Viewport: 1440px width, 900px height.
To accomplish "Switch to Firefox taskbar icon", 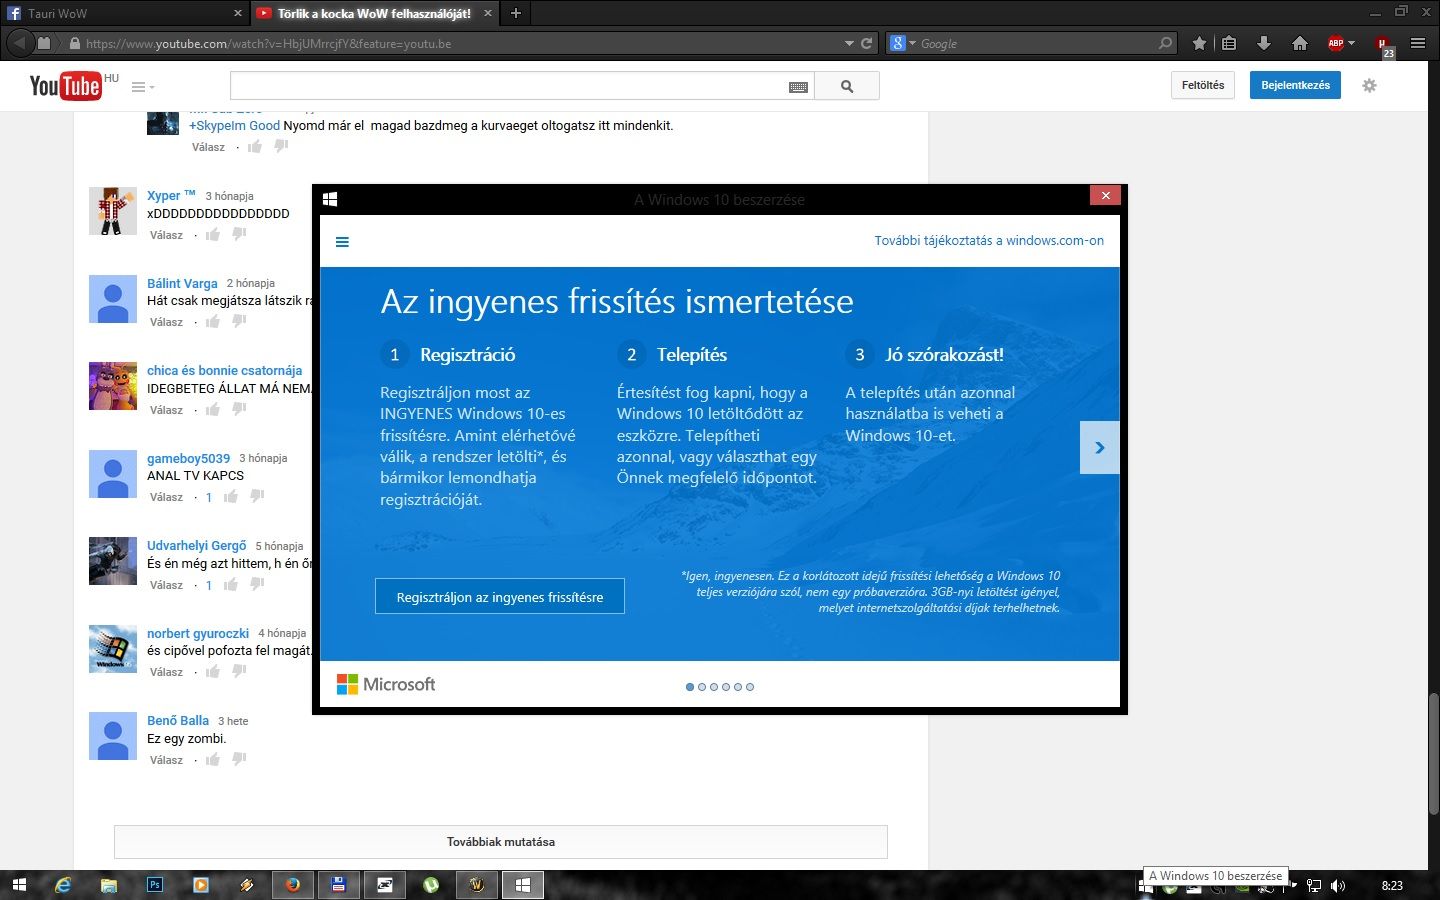I will click(x=292, y=885).
